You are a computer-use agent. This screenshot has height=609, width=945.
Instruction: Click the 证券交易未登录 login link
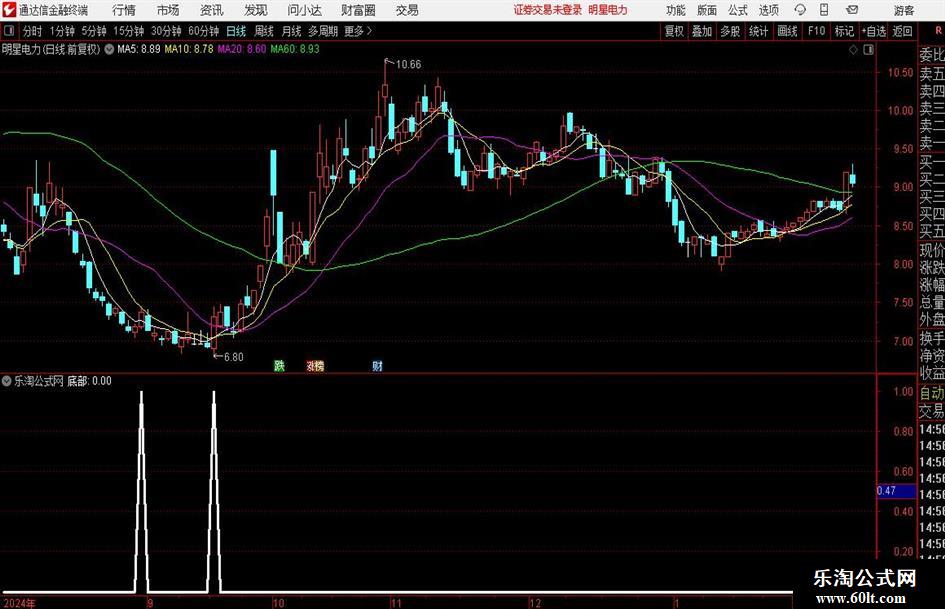click(x=548, y=10)
